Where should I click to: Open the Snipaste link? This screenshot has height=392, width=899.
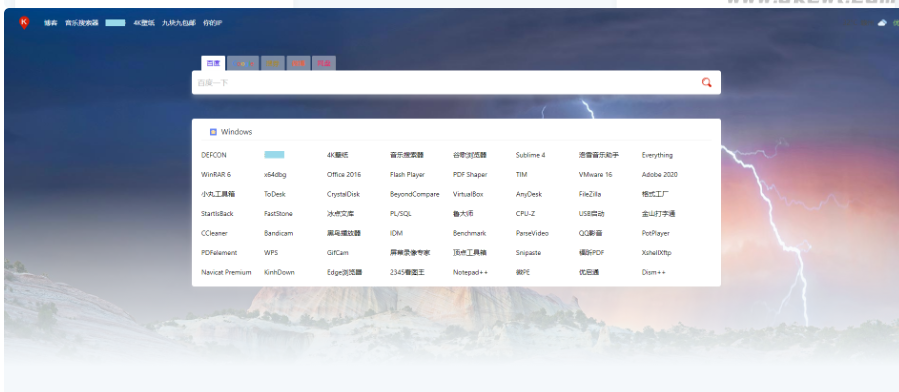tap(528, 253)
